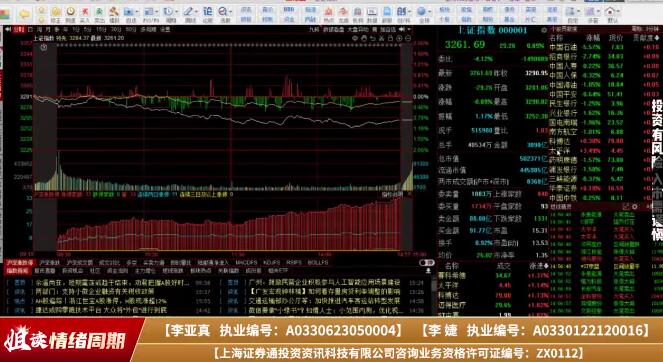Open the 热点 flame hot-spots icon

(x=329, y=14)
